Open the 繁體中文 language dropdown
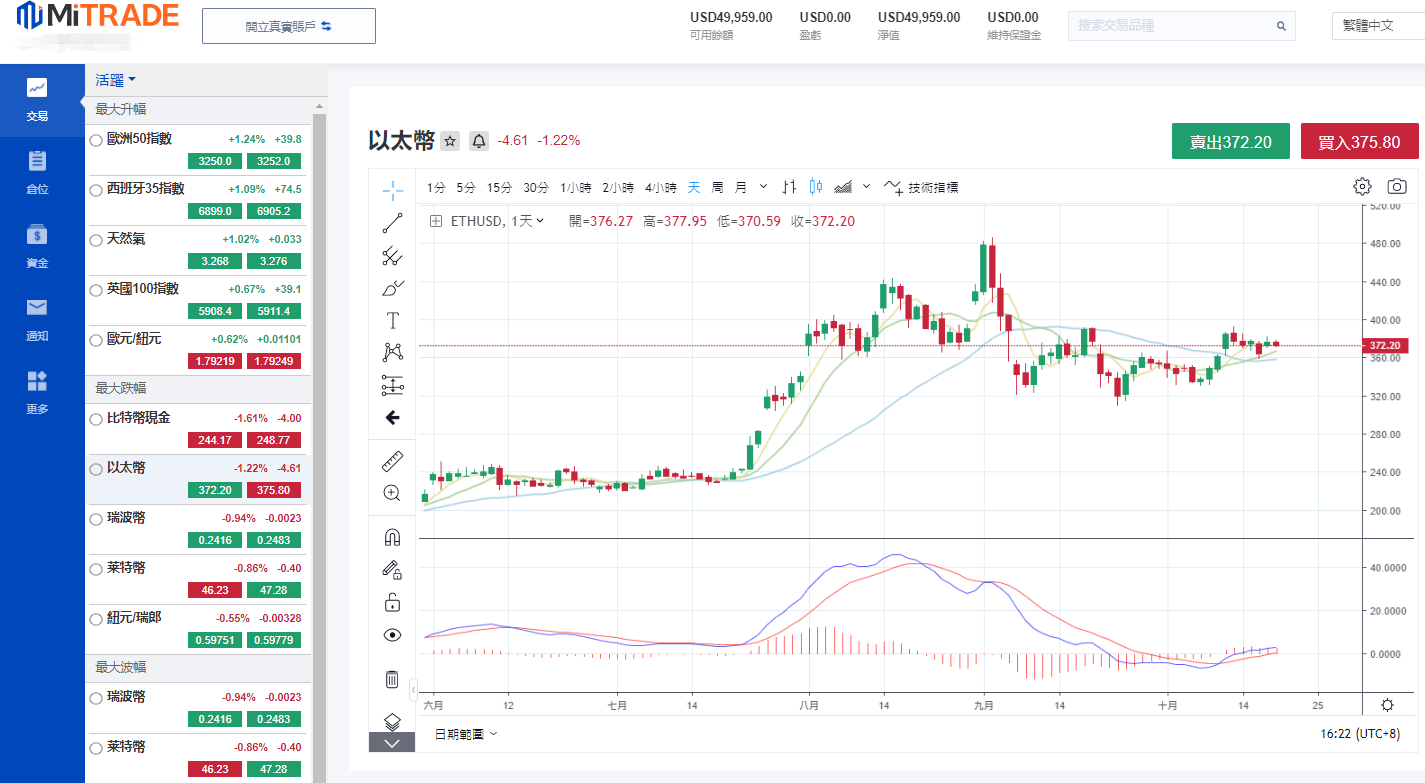 click(x=1377, y=26)
